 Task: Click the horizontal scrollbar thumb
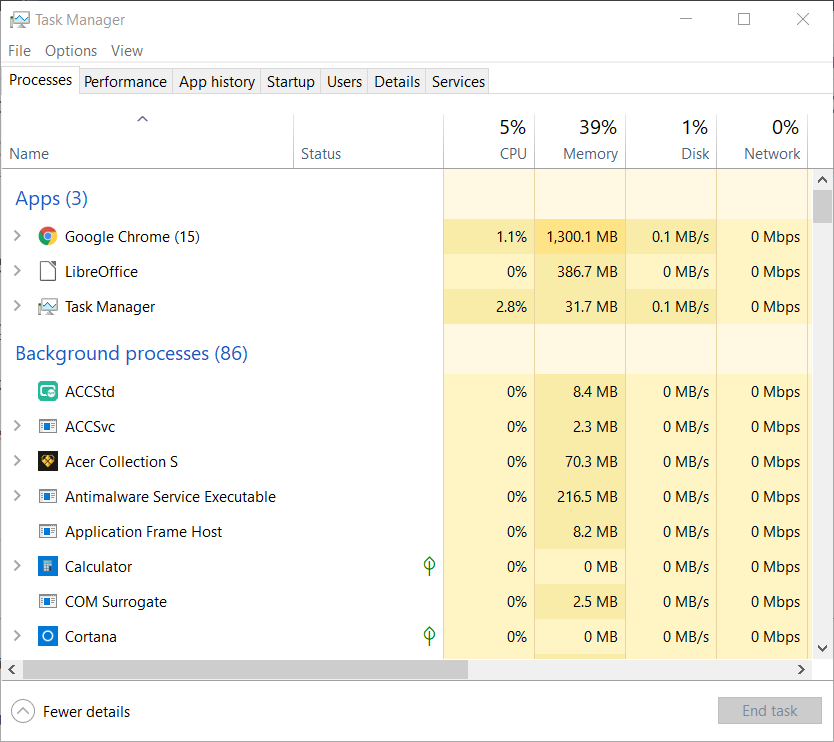[245, 669]
